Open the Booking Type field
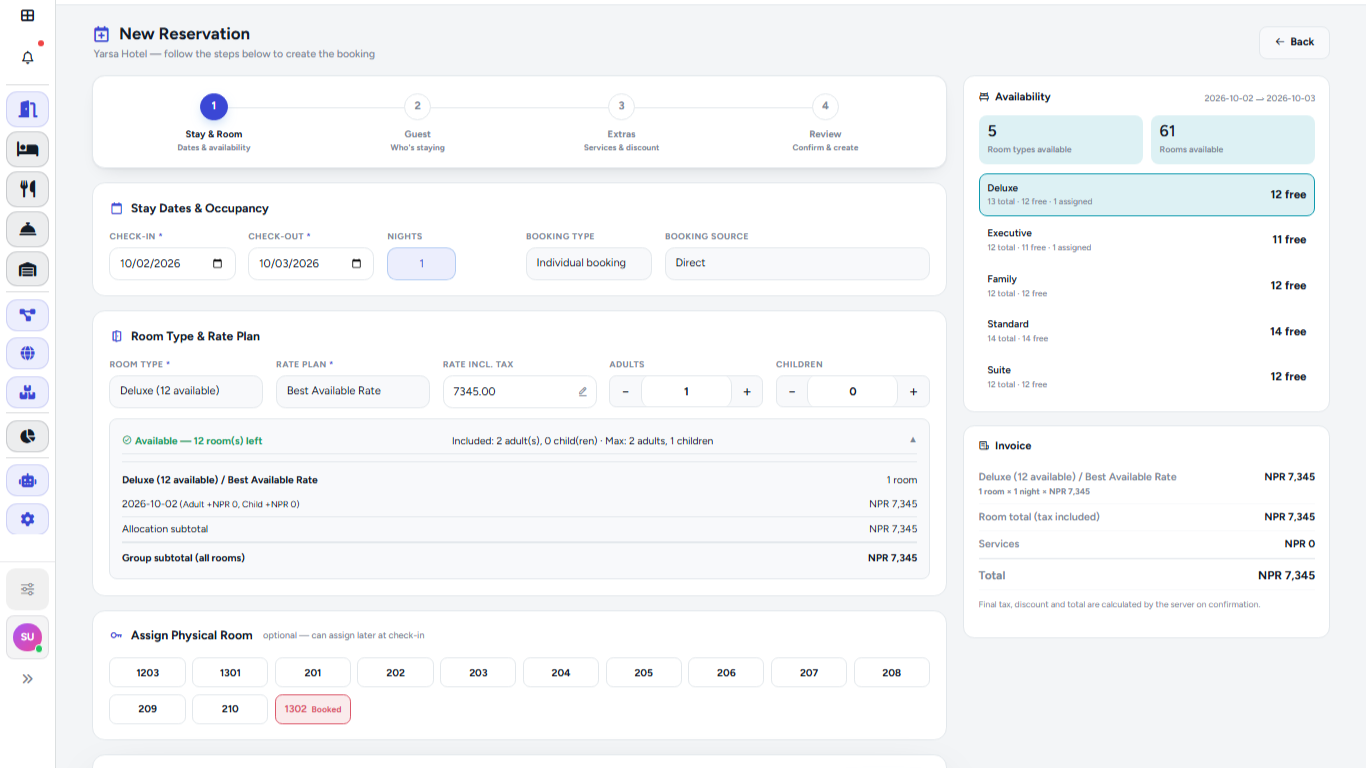This screenshot has width=1366, height=768. [589, 263]
